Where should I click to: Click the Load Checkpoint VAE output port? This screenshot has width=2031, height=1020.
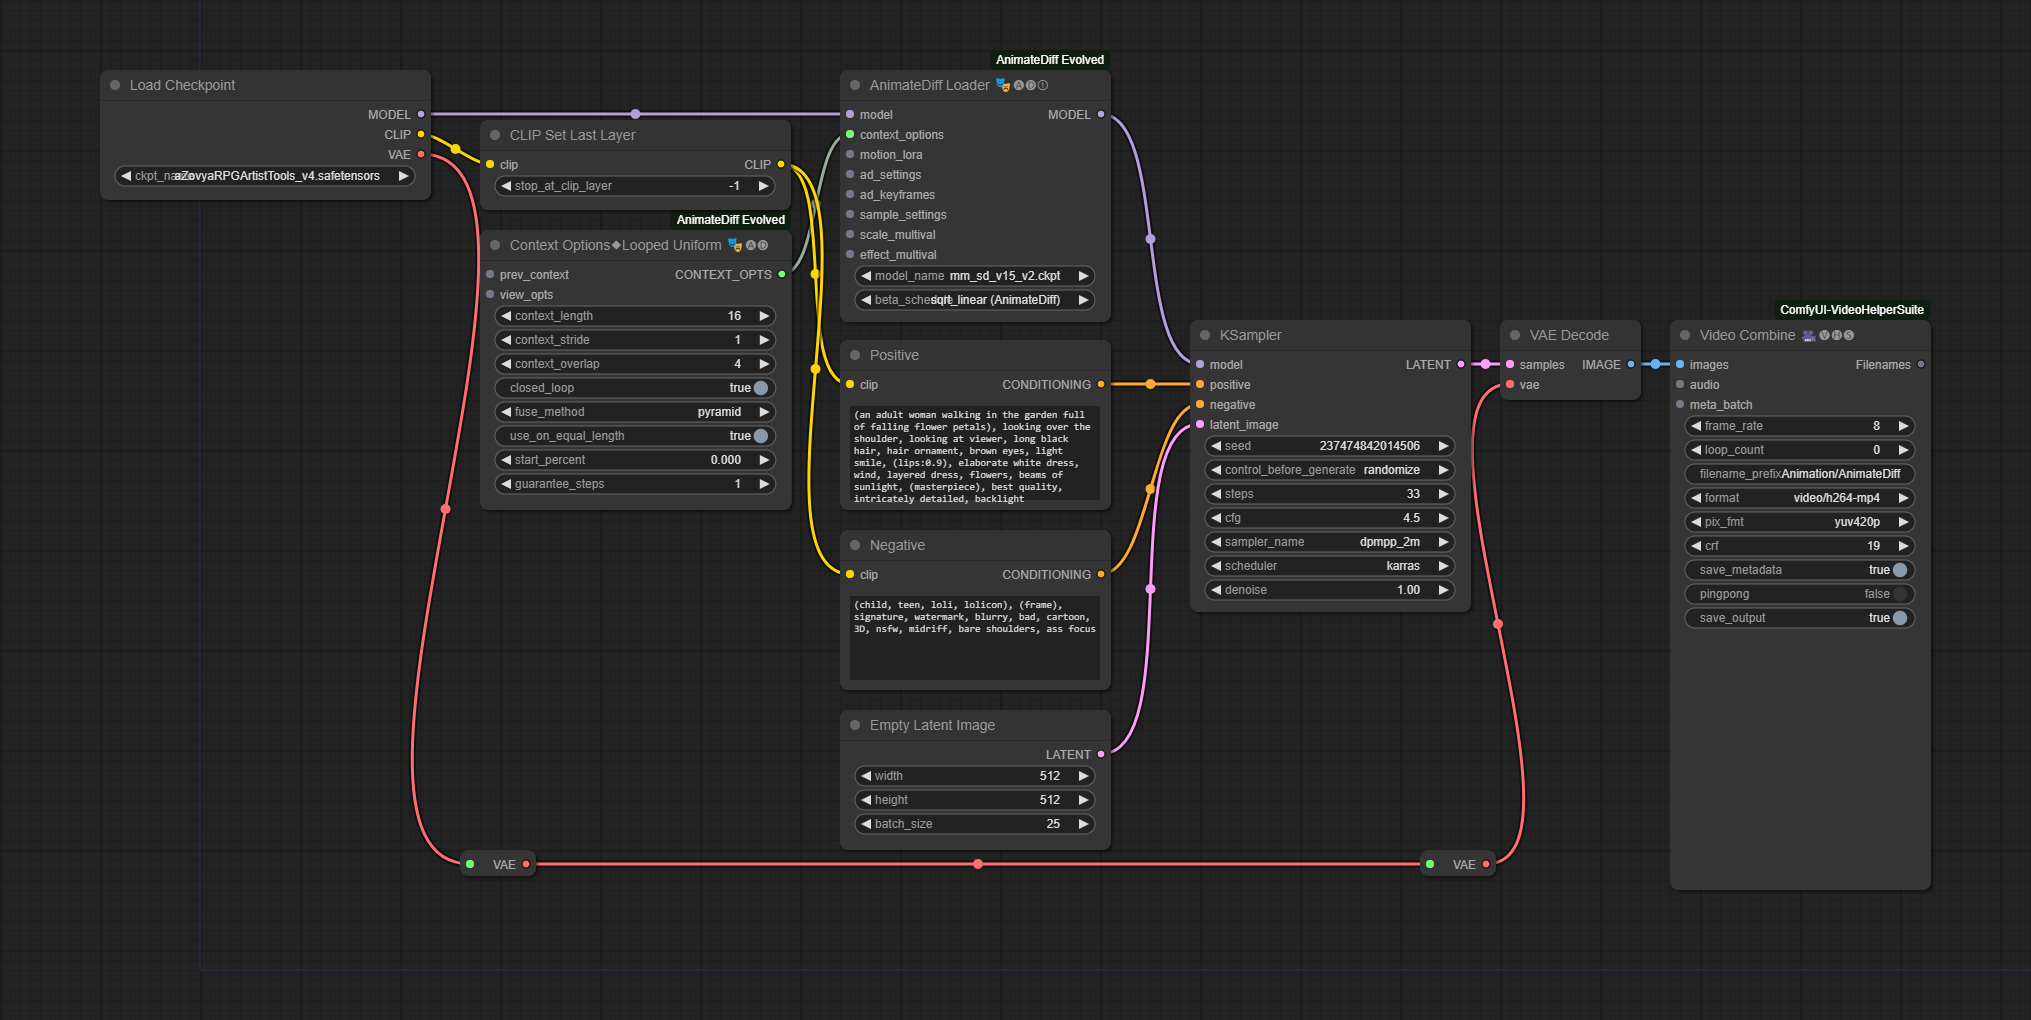coord(421,155)
